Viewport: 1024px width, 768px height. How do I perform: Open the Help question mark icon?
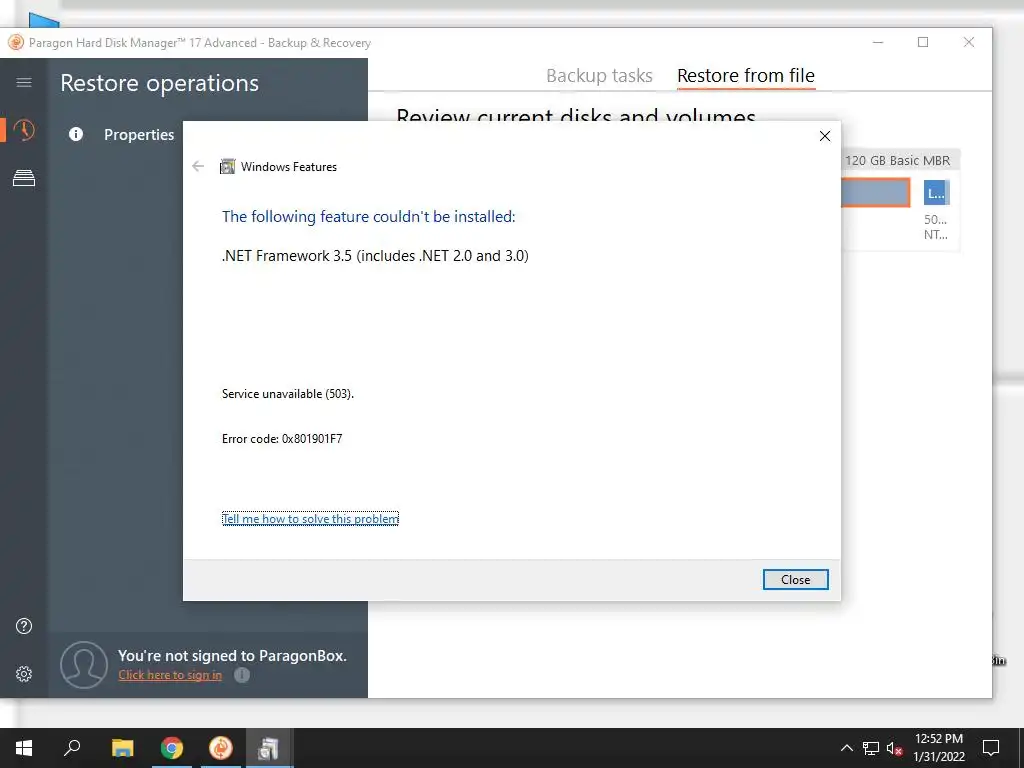(24, 626)
